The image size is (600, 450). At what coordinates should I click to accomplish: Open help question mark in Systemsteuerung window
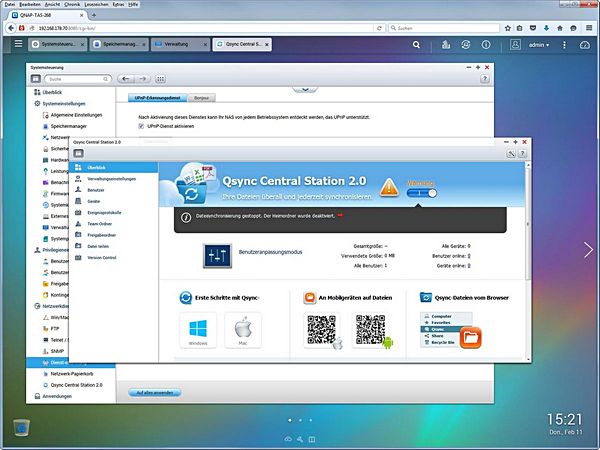click(x=484, y=79)
